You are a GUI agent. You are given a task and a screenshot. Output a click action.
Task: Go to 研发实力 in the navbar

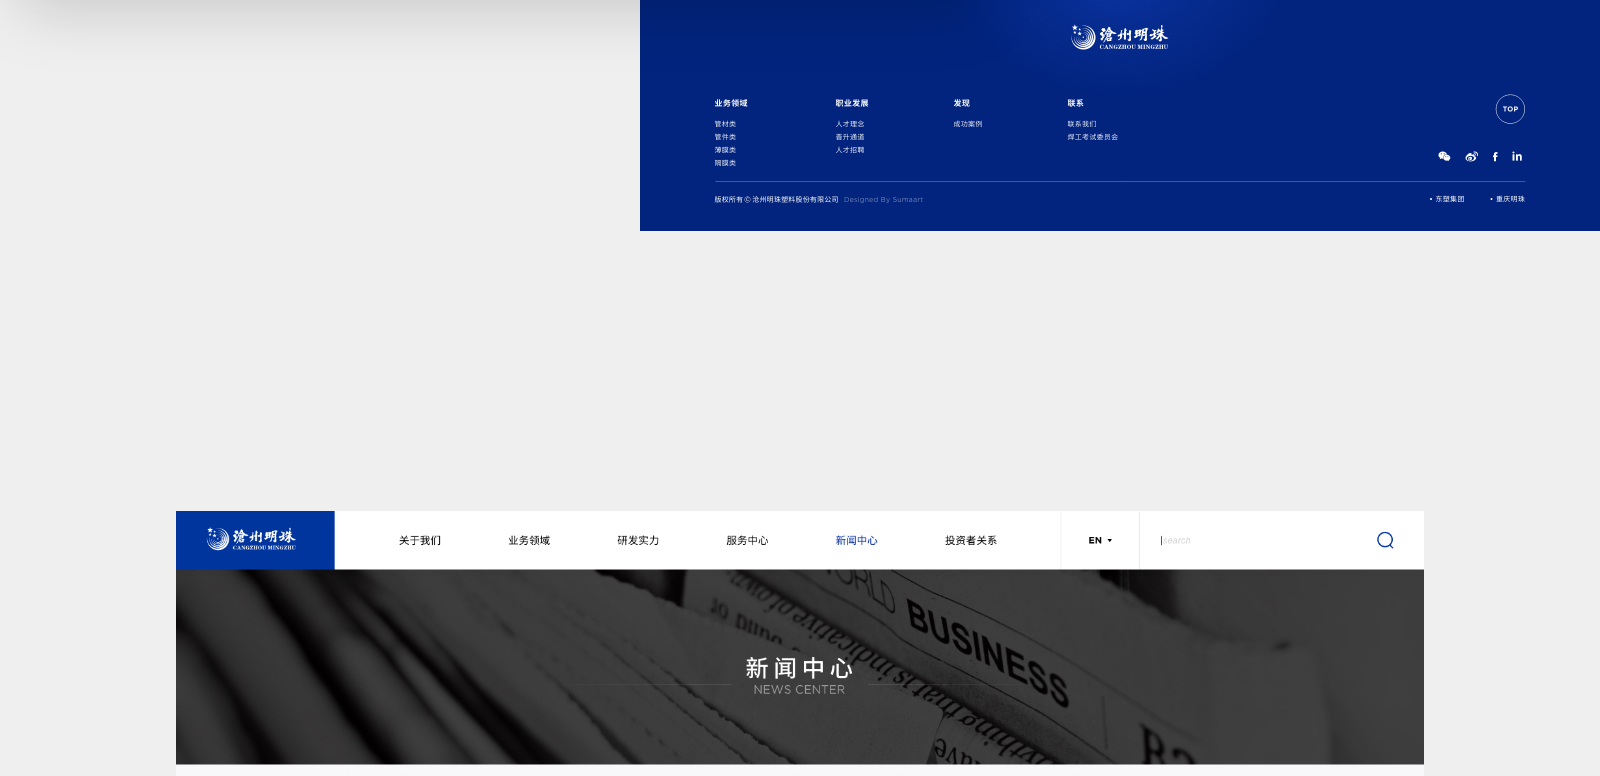[638, 541]
